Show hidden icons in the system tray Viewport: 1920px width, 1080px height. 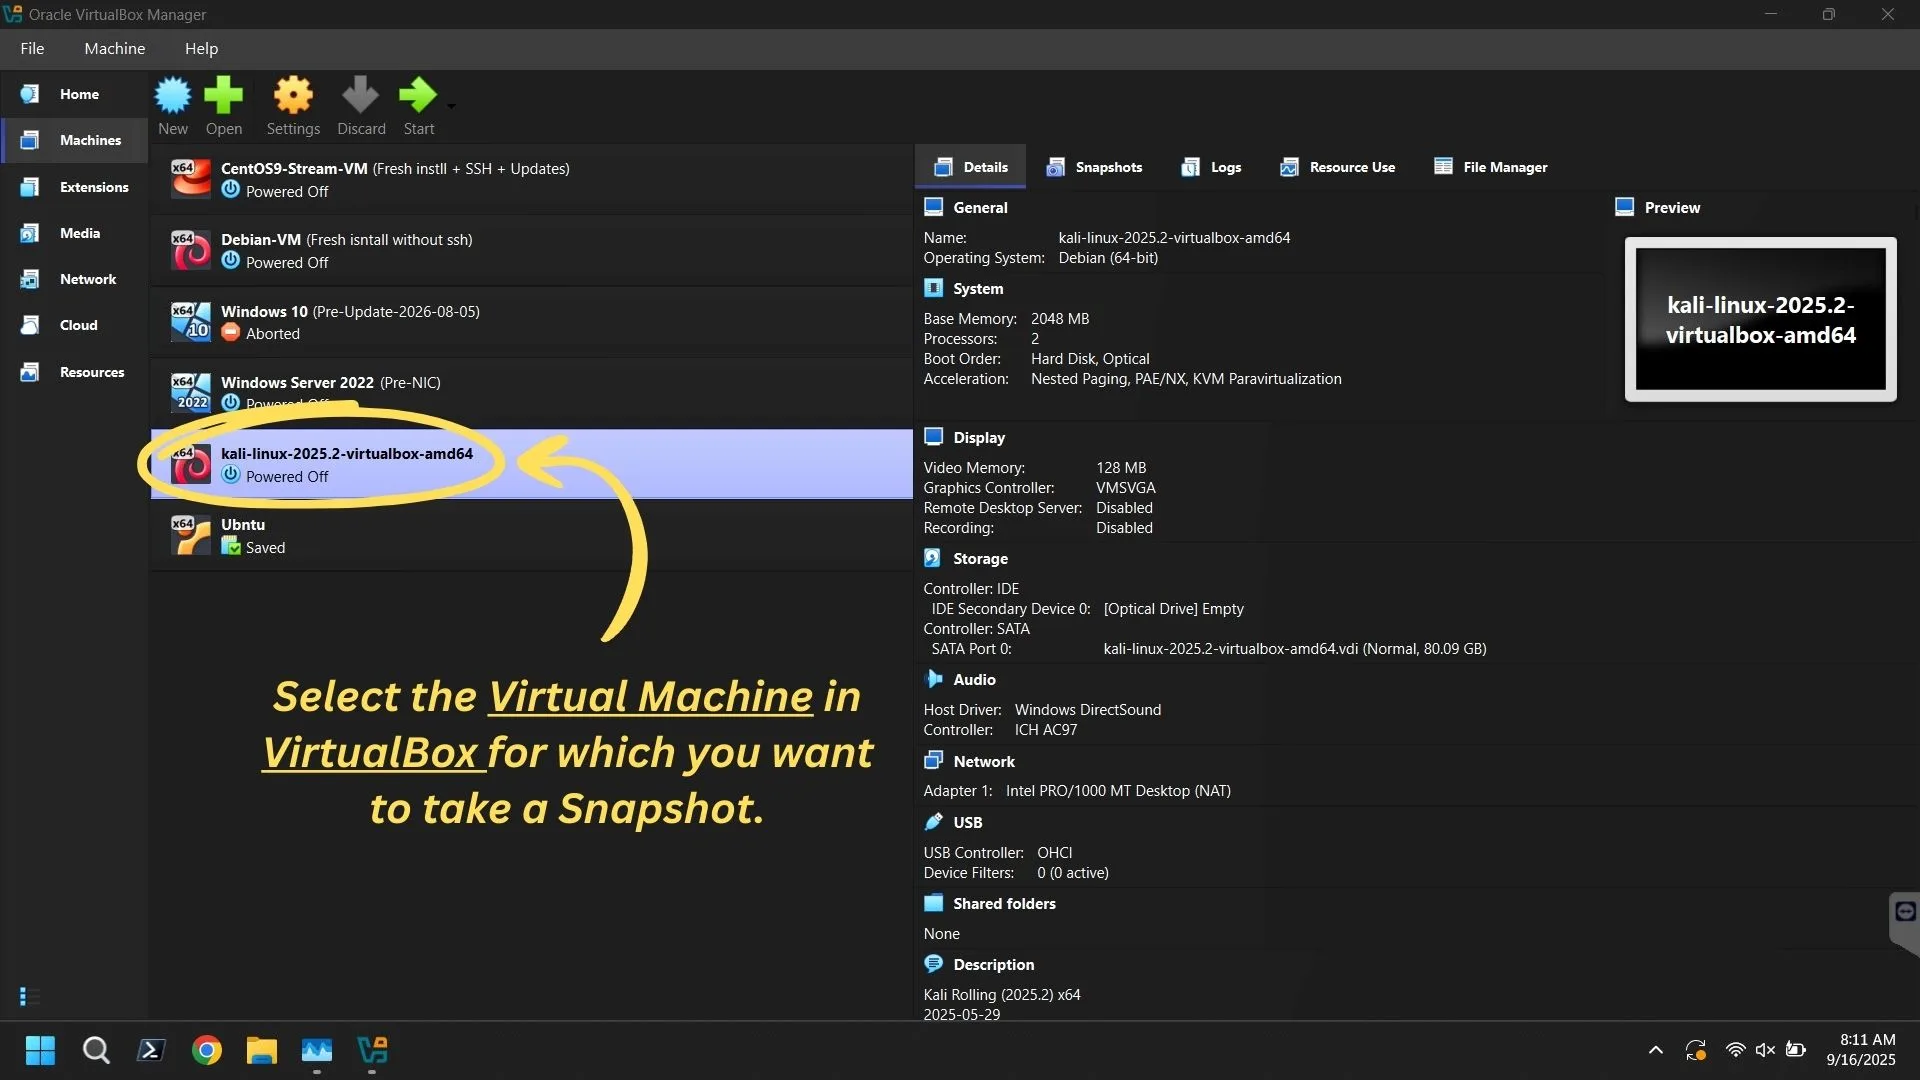click(1655, 1050)
